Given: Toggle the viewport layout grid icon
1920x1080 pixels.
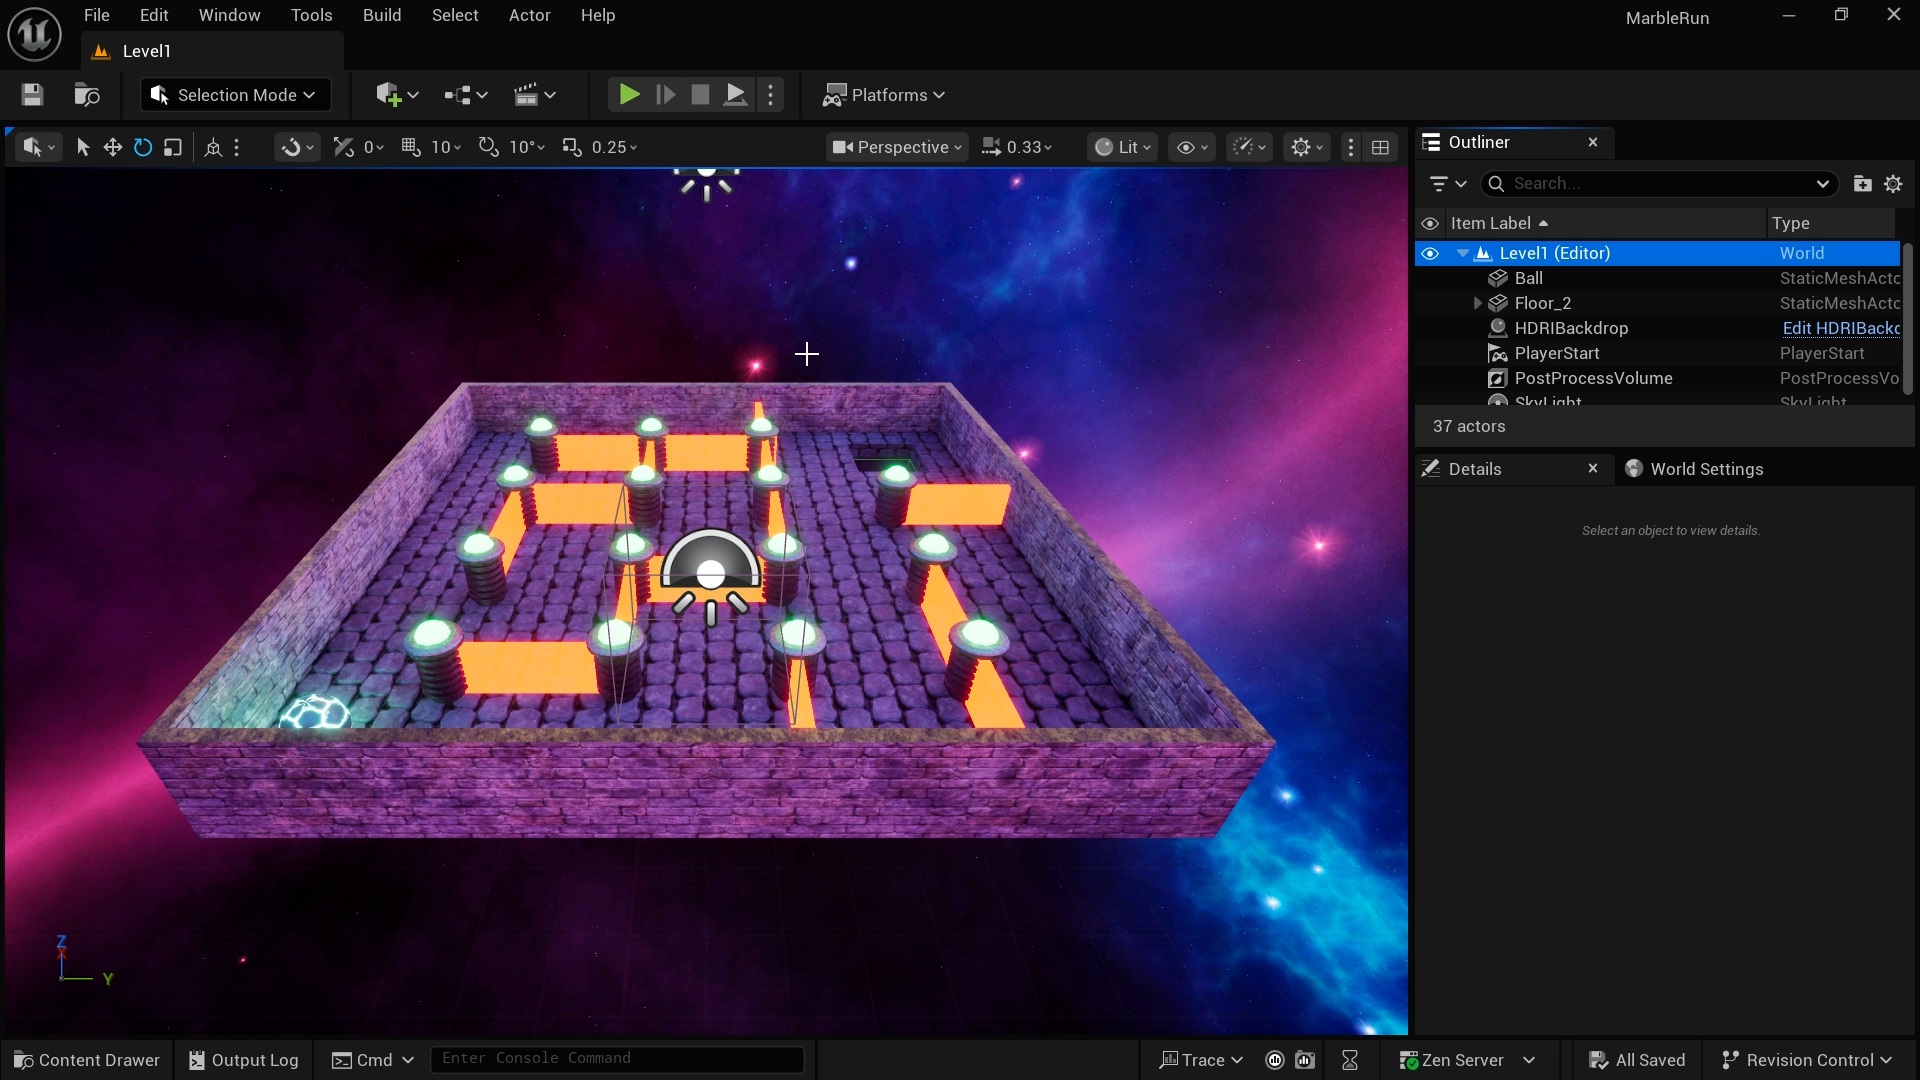Looking at the screenshot, I should point(1381,147).
